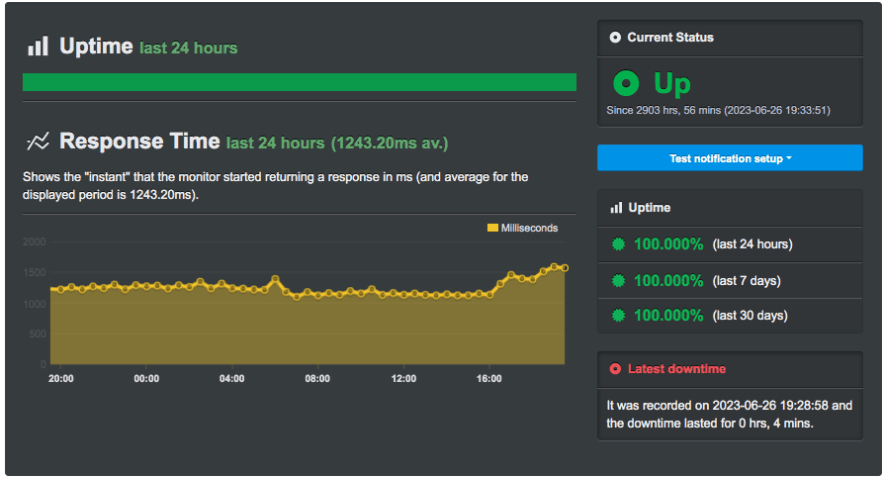The image size is (884, 477).
Task: Click the 16:00 axis label
Action: (x=489, y=379)
